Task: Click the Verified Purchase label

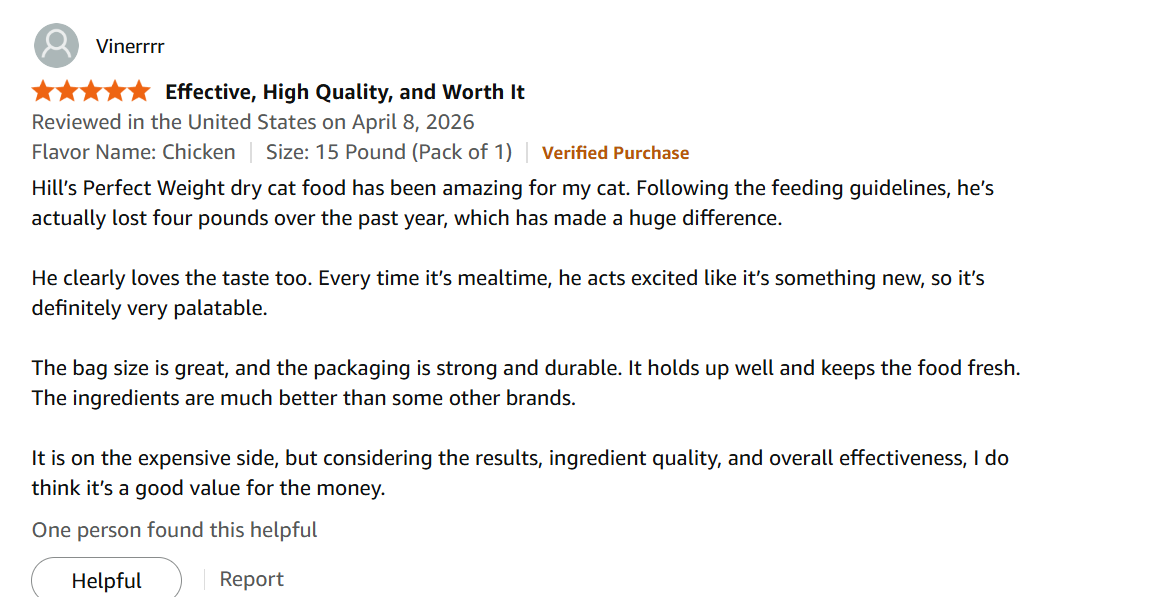Action: point(615,153)
